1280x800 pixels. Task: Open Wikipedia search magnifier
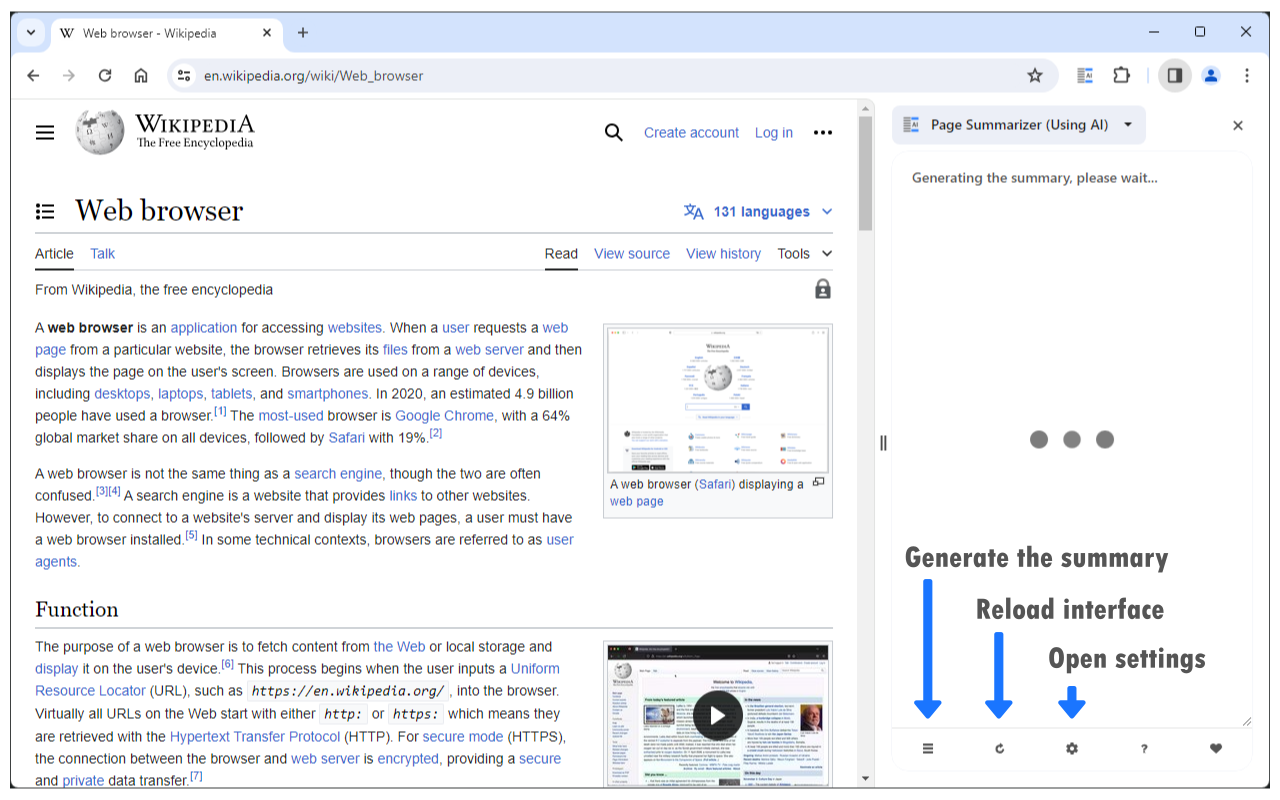[x=614, y=132]
